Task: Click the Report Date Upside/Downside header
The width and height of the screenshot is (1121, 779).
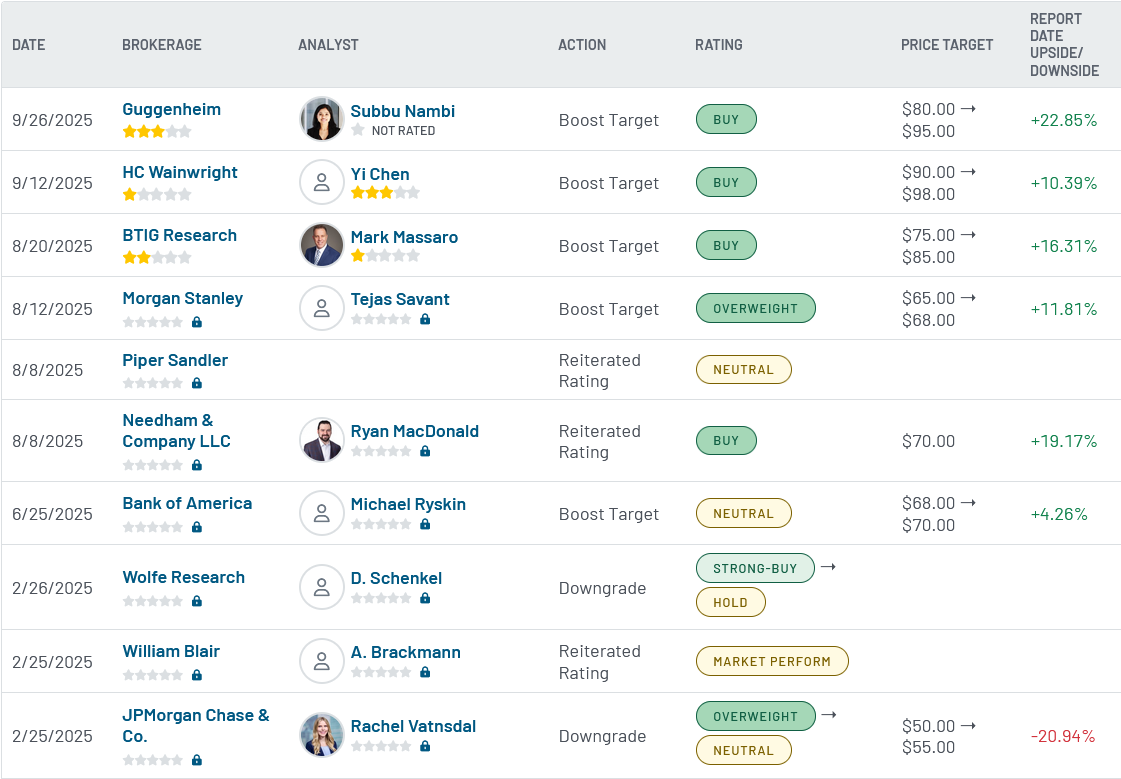Action: (x=1065, y=44)
